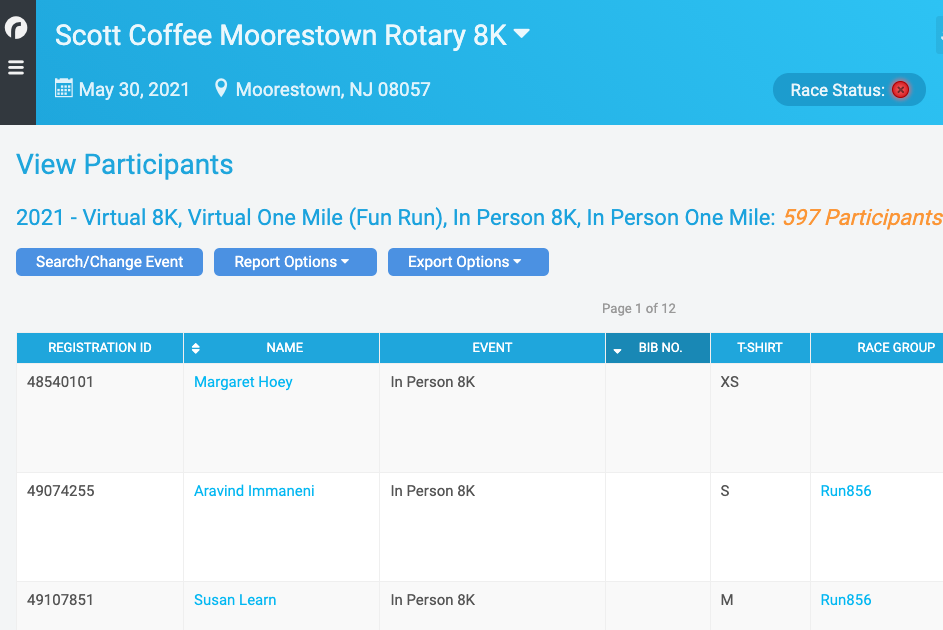Image resolution: width=943 pixels, height=630 pixels.
Task: Click the Registration ID column header
Action: [100, 348]
